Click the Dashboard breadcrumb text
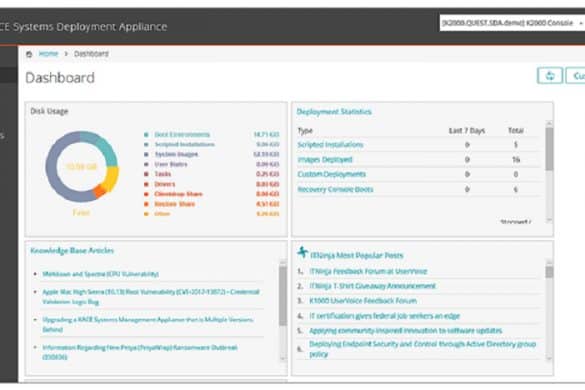The image size is (585, 390). pyautogui.click(x=91, y=54)
